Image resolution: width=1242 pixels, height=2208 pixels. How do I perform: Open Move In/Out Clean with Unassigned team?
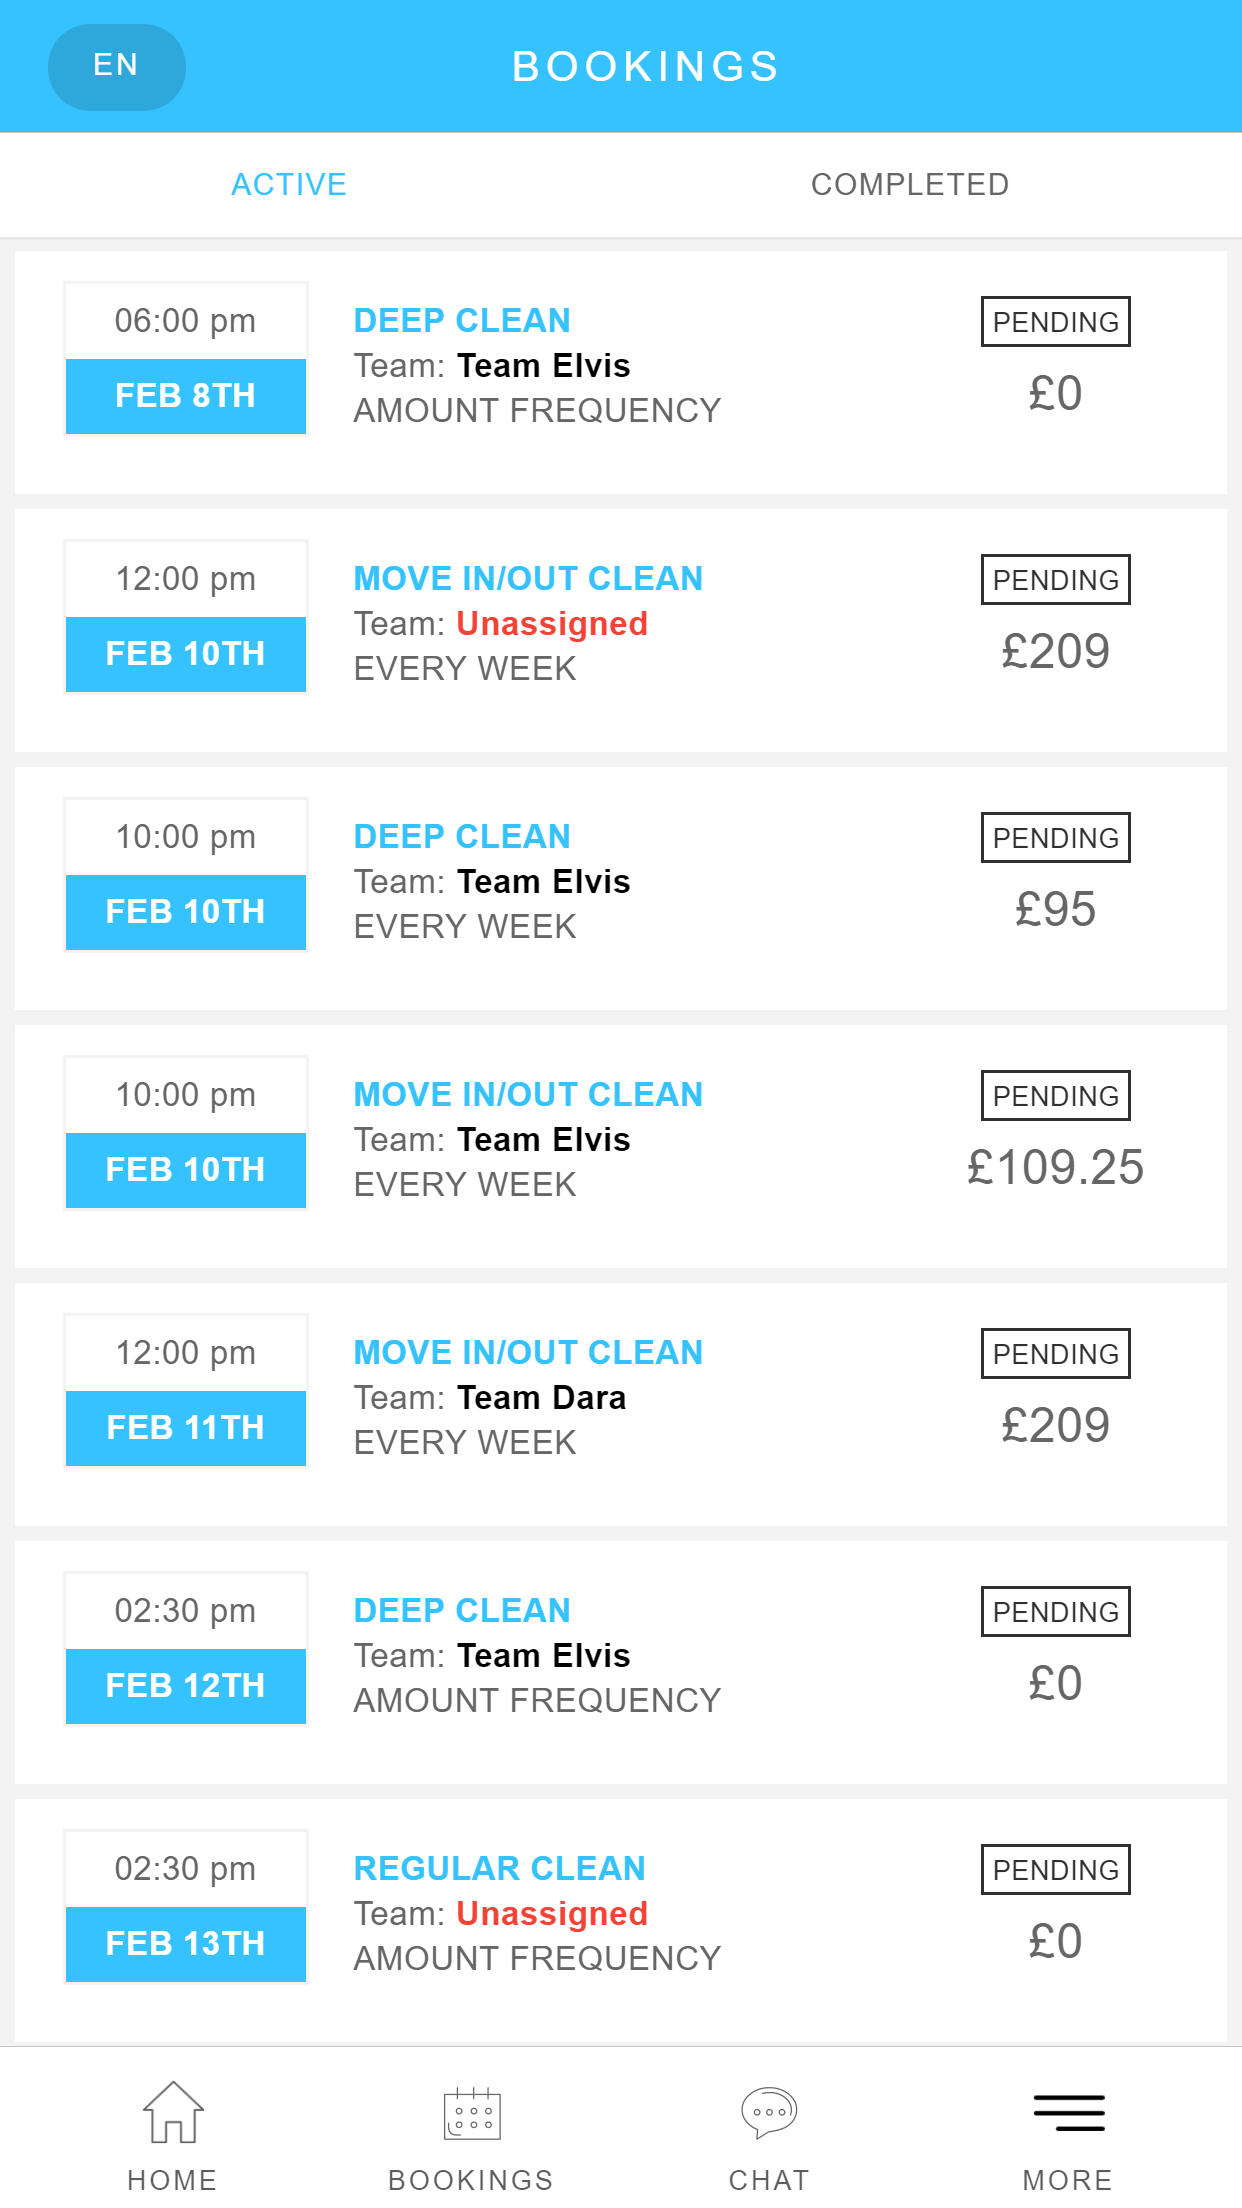pos(621,630)
